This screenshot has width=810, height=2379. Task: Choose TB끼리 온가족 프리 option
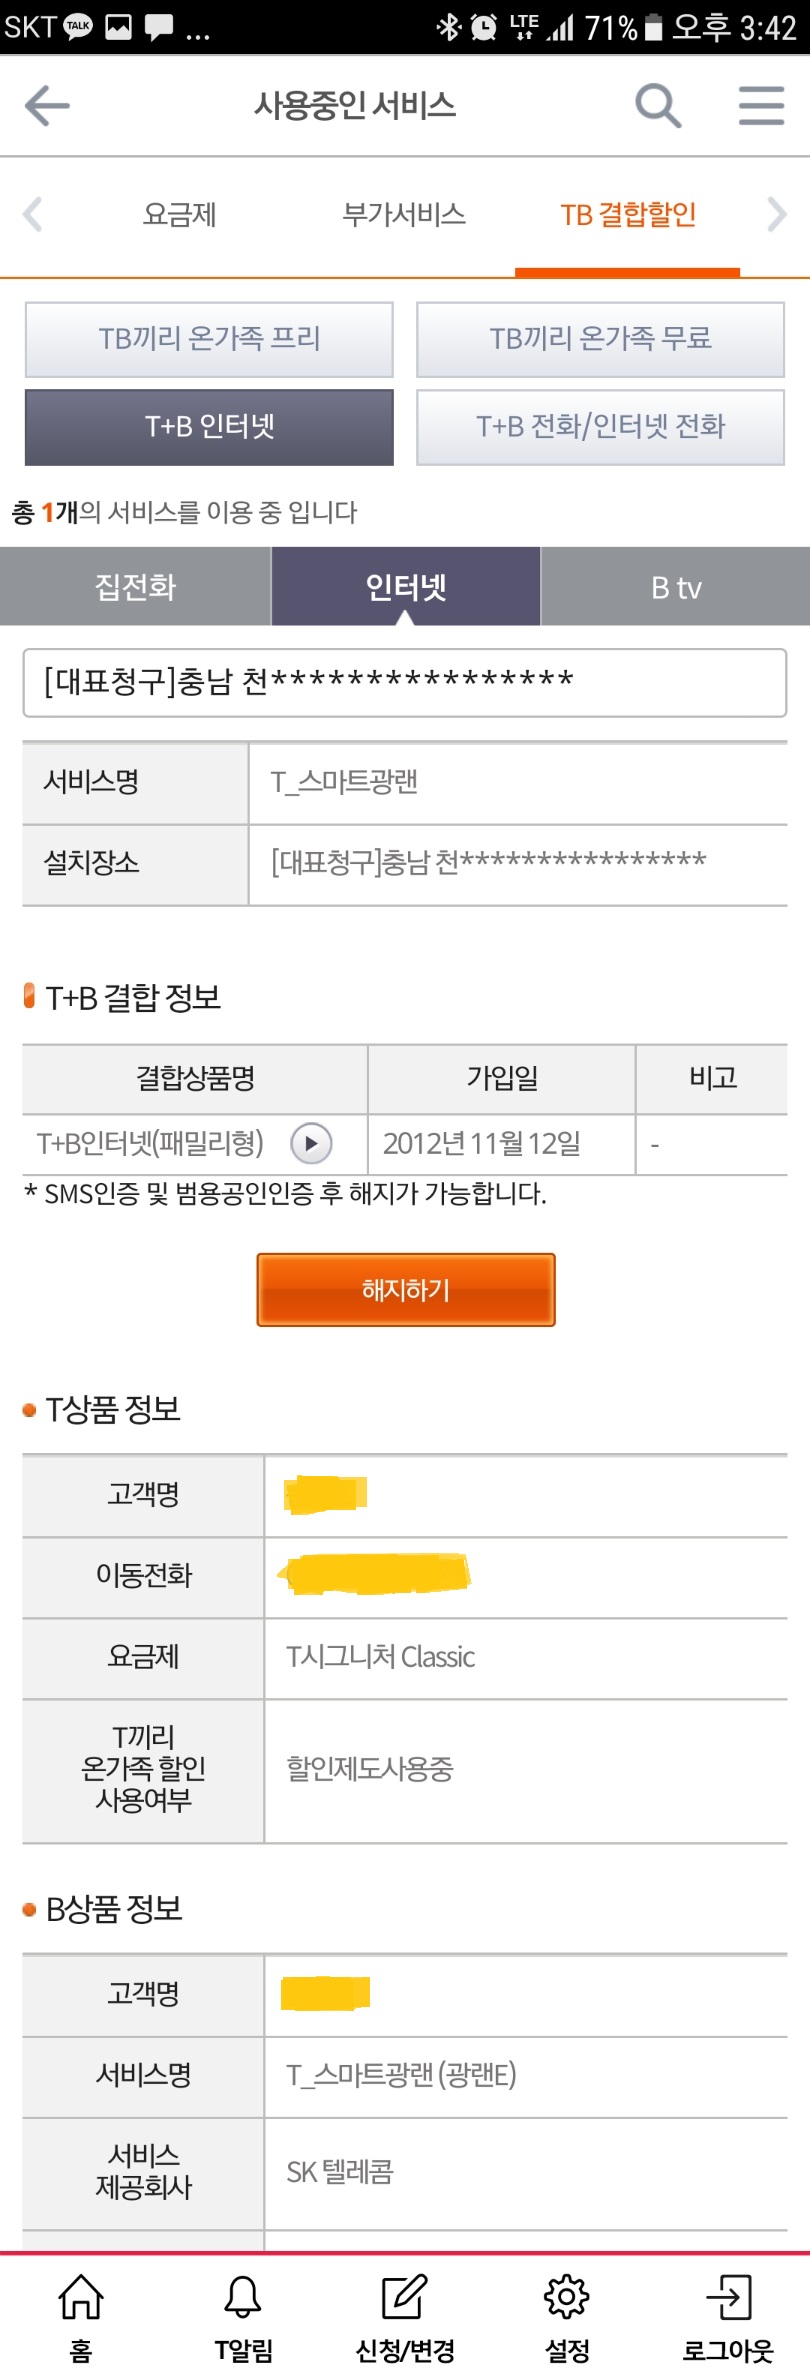(x=209, y=339)
